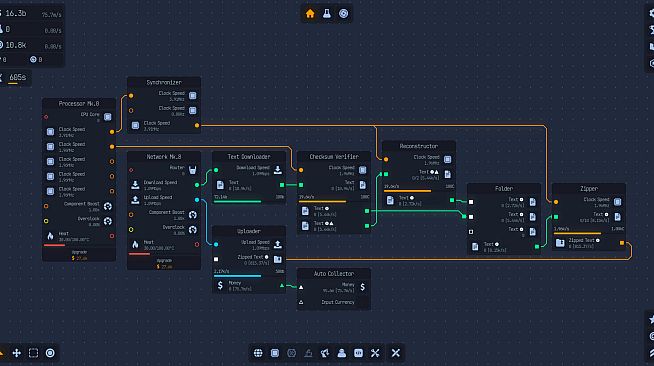Click the Clock Speed chip icon in Reconstructor
Viewport: 654px width, 366px height.
click(x=448, y=159)
